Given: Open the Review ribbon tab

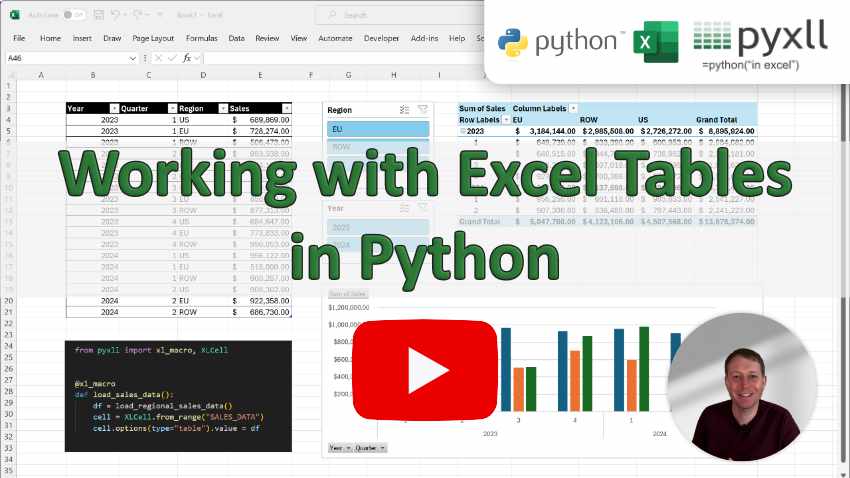Looking at the screenshot, I should pyautogui.click(x=267, y=38).
